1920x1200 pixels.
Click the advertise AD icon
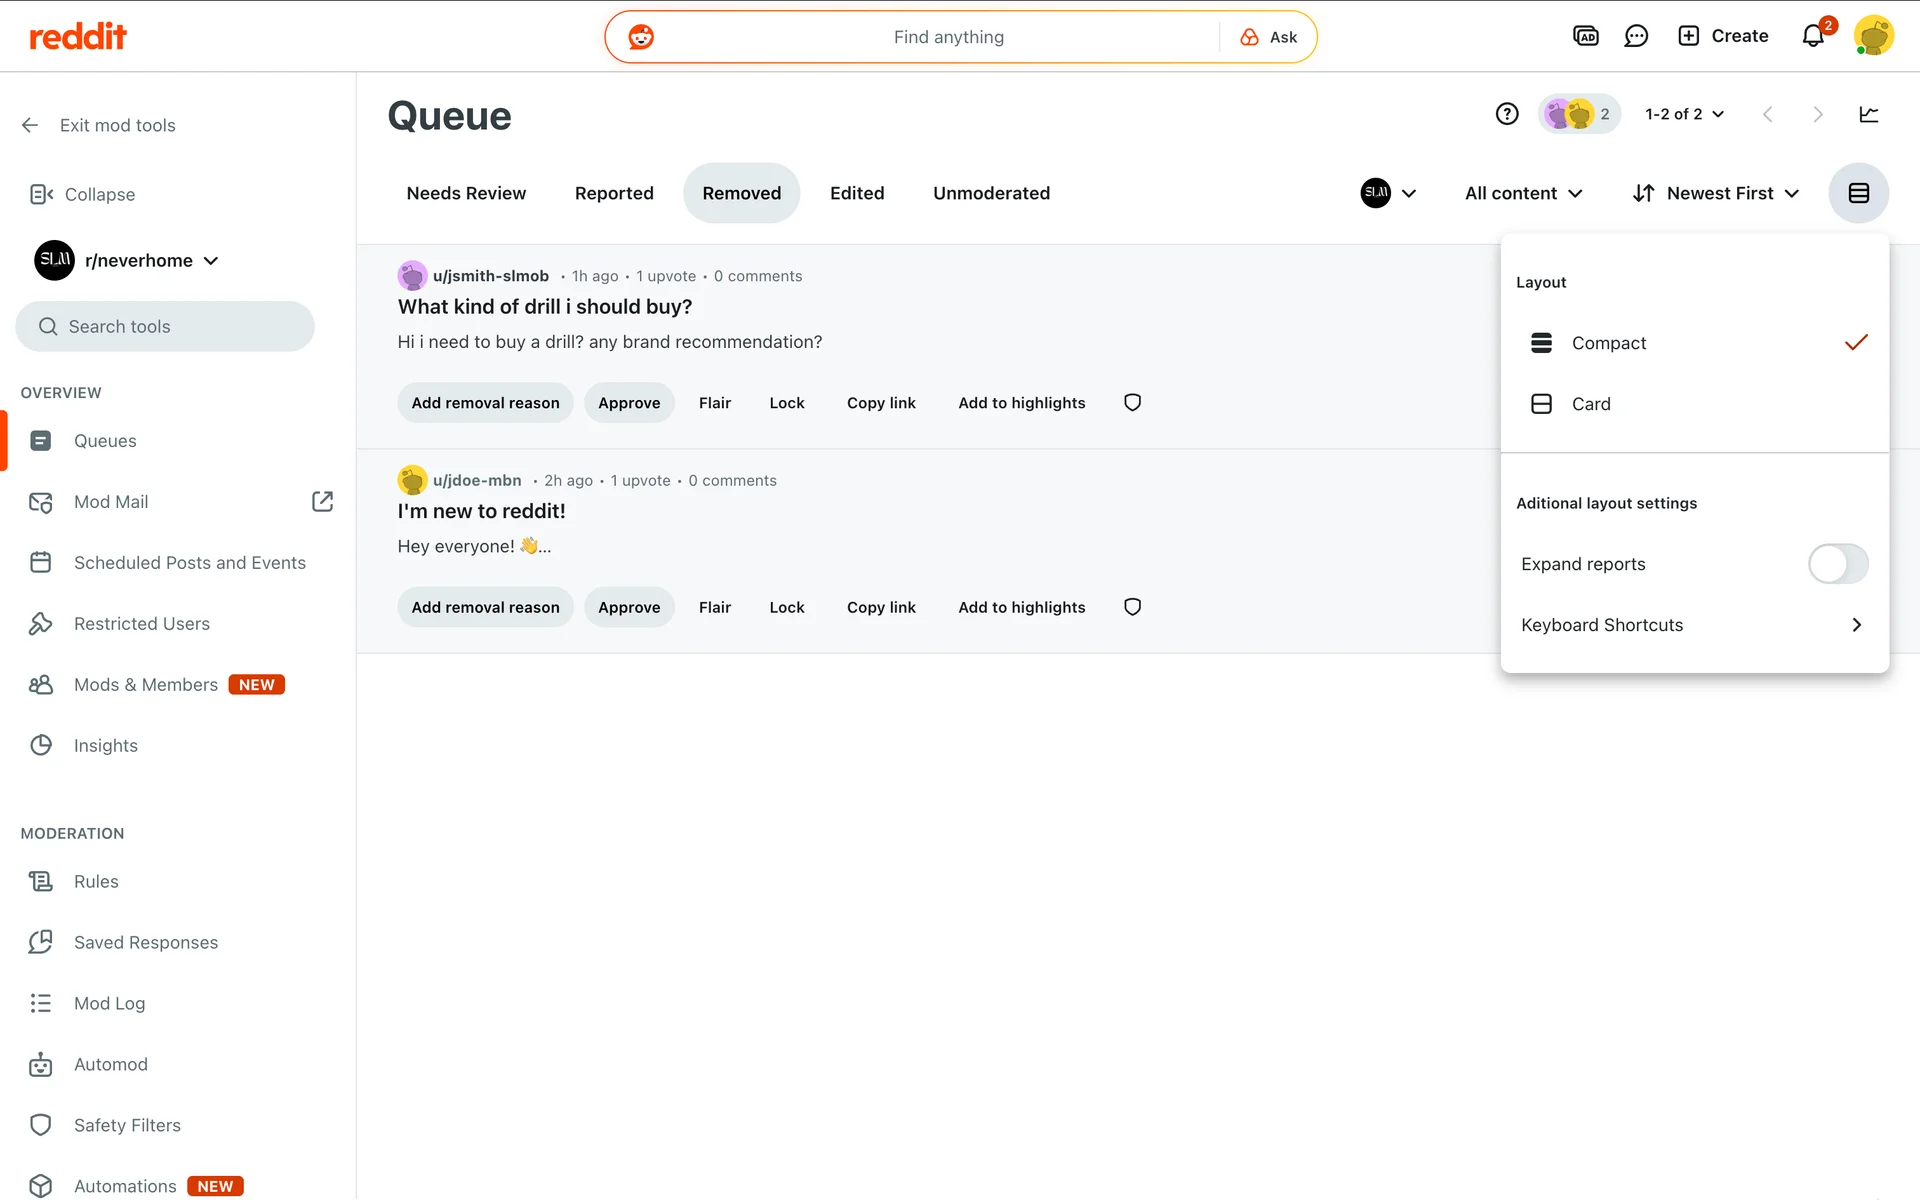pos(1586,36)
